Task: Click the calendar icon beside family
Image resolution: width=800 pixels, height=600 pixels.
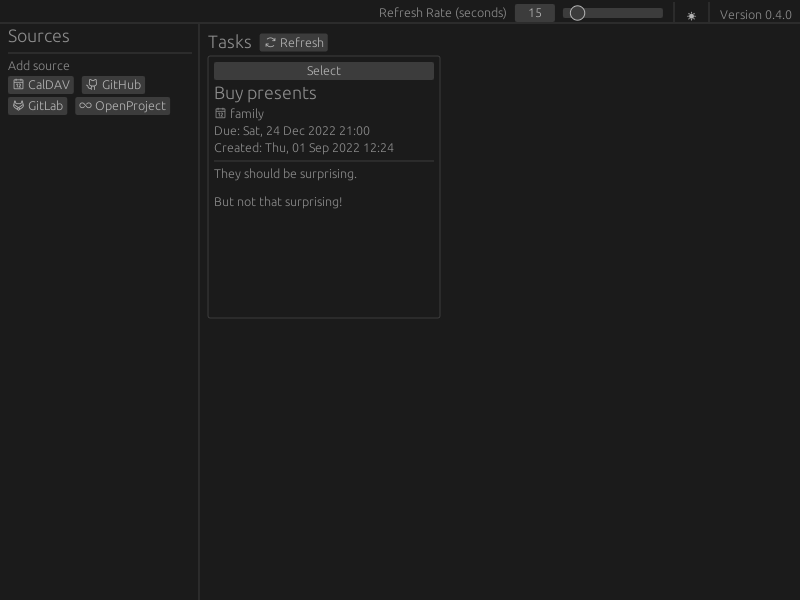Action: point(220,113)
